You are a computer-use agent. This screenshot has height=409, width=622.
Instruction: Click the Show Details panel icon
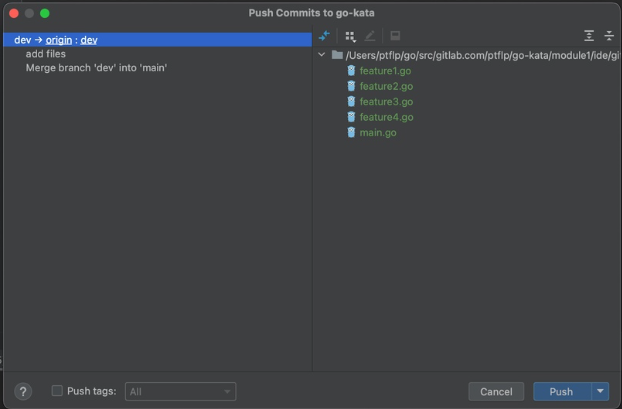(x=395, y=36)
